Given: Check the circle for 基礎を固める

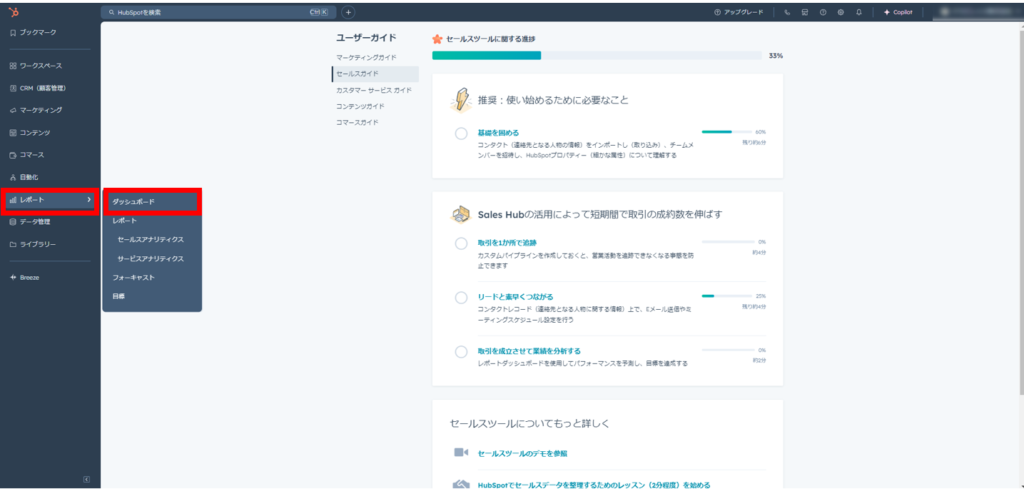Looking at the screenshot, I should coord(461,134).
